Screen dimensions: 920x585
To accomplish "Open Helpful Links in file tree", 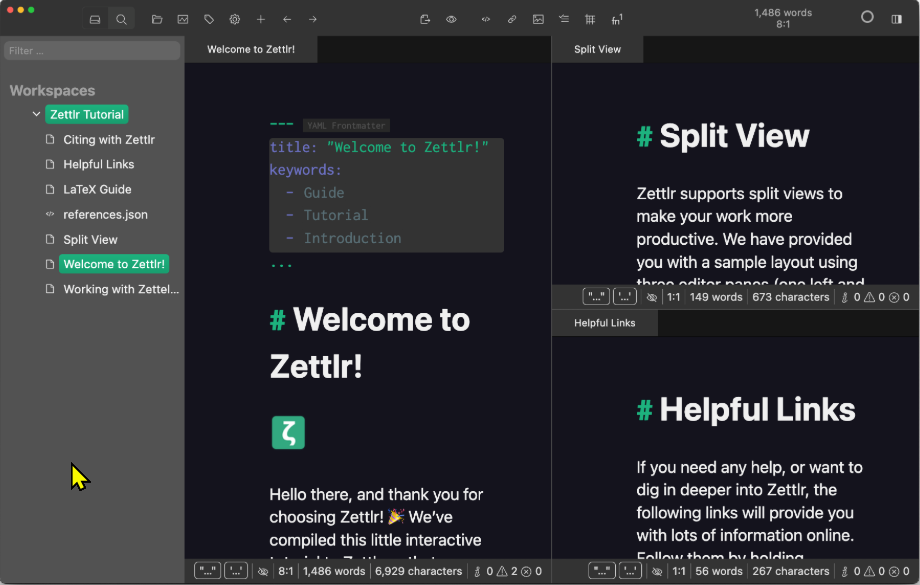I will [99, 164].
